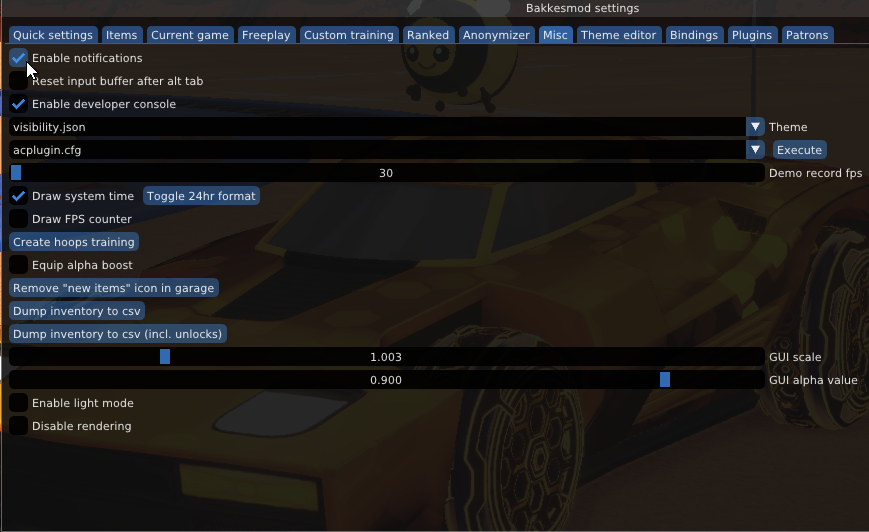Click Dump inventory to csv button
This screenshot has width=869, height=532.
(x=77, y=311)
